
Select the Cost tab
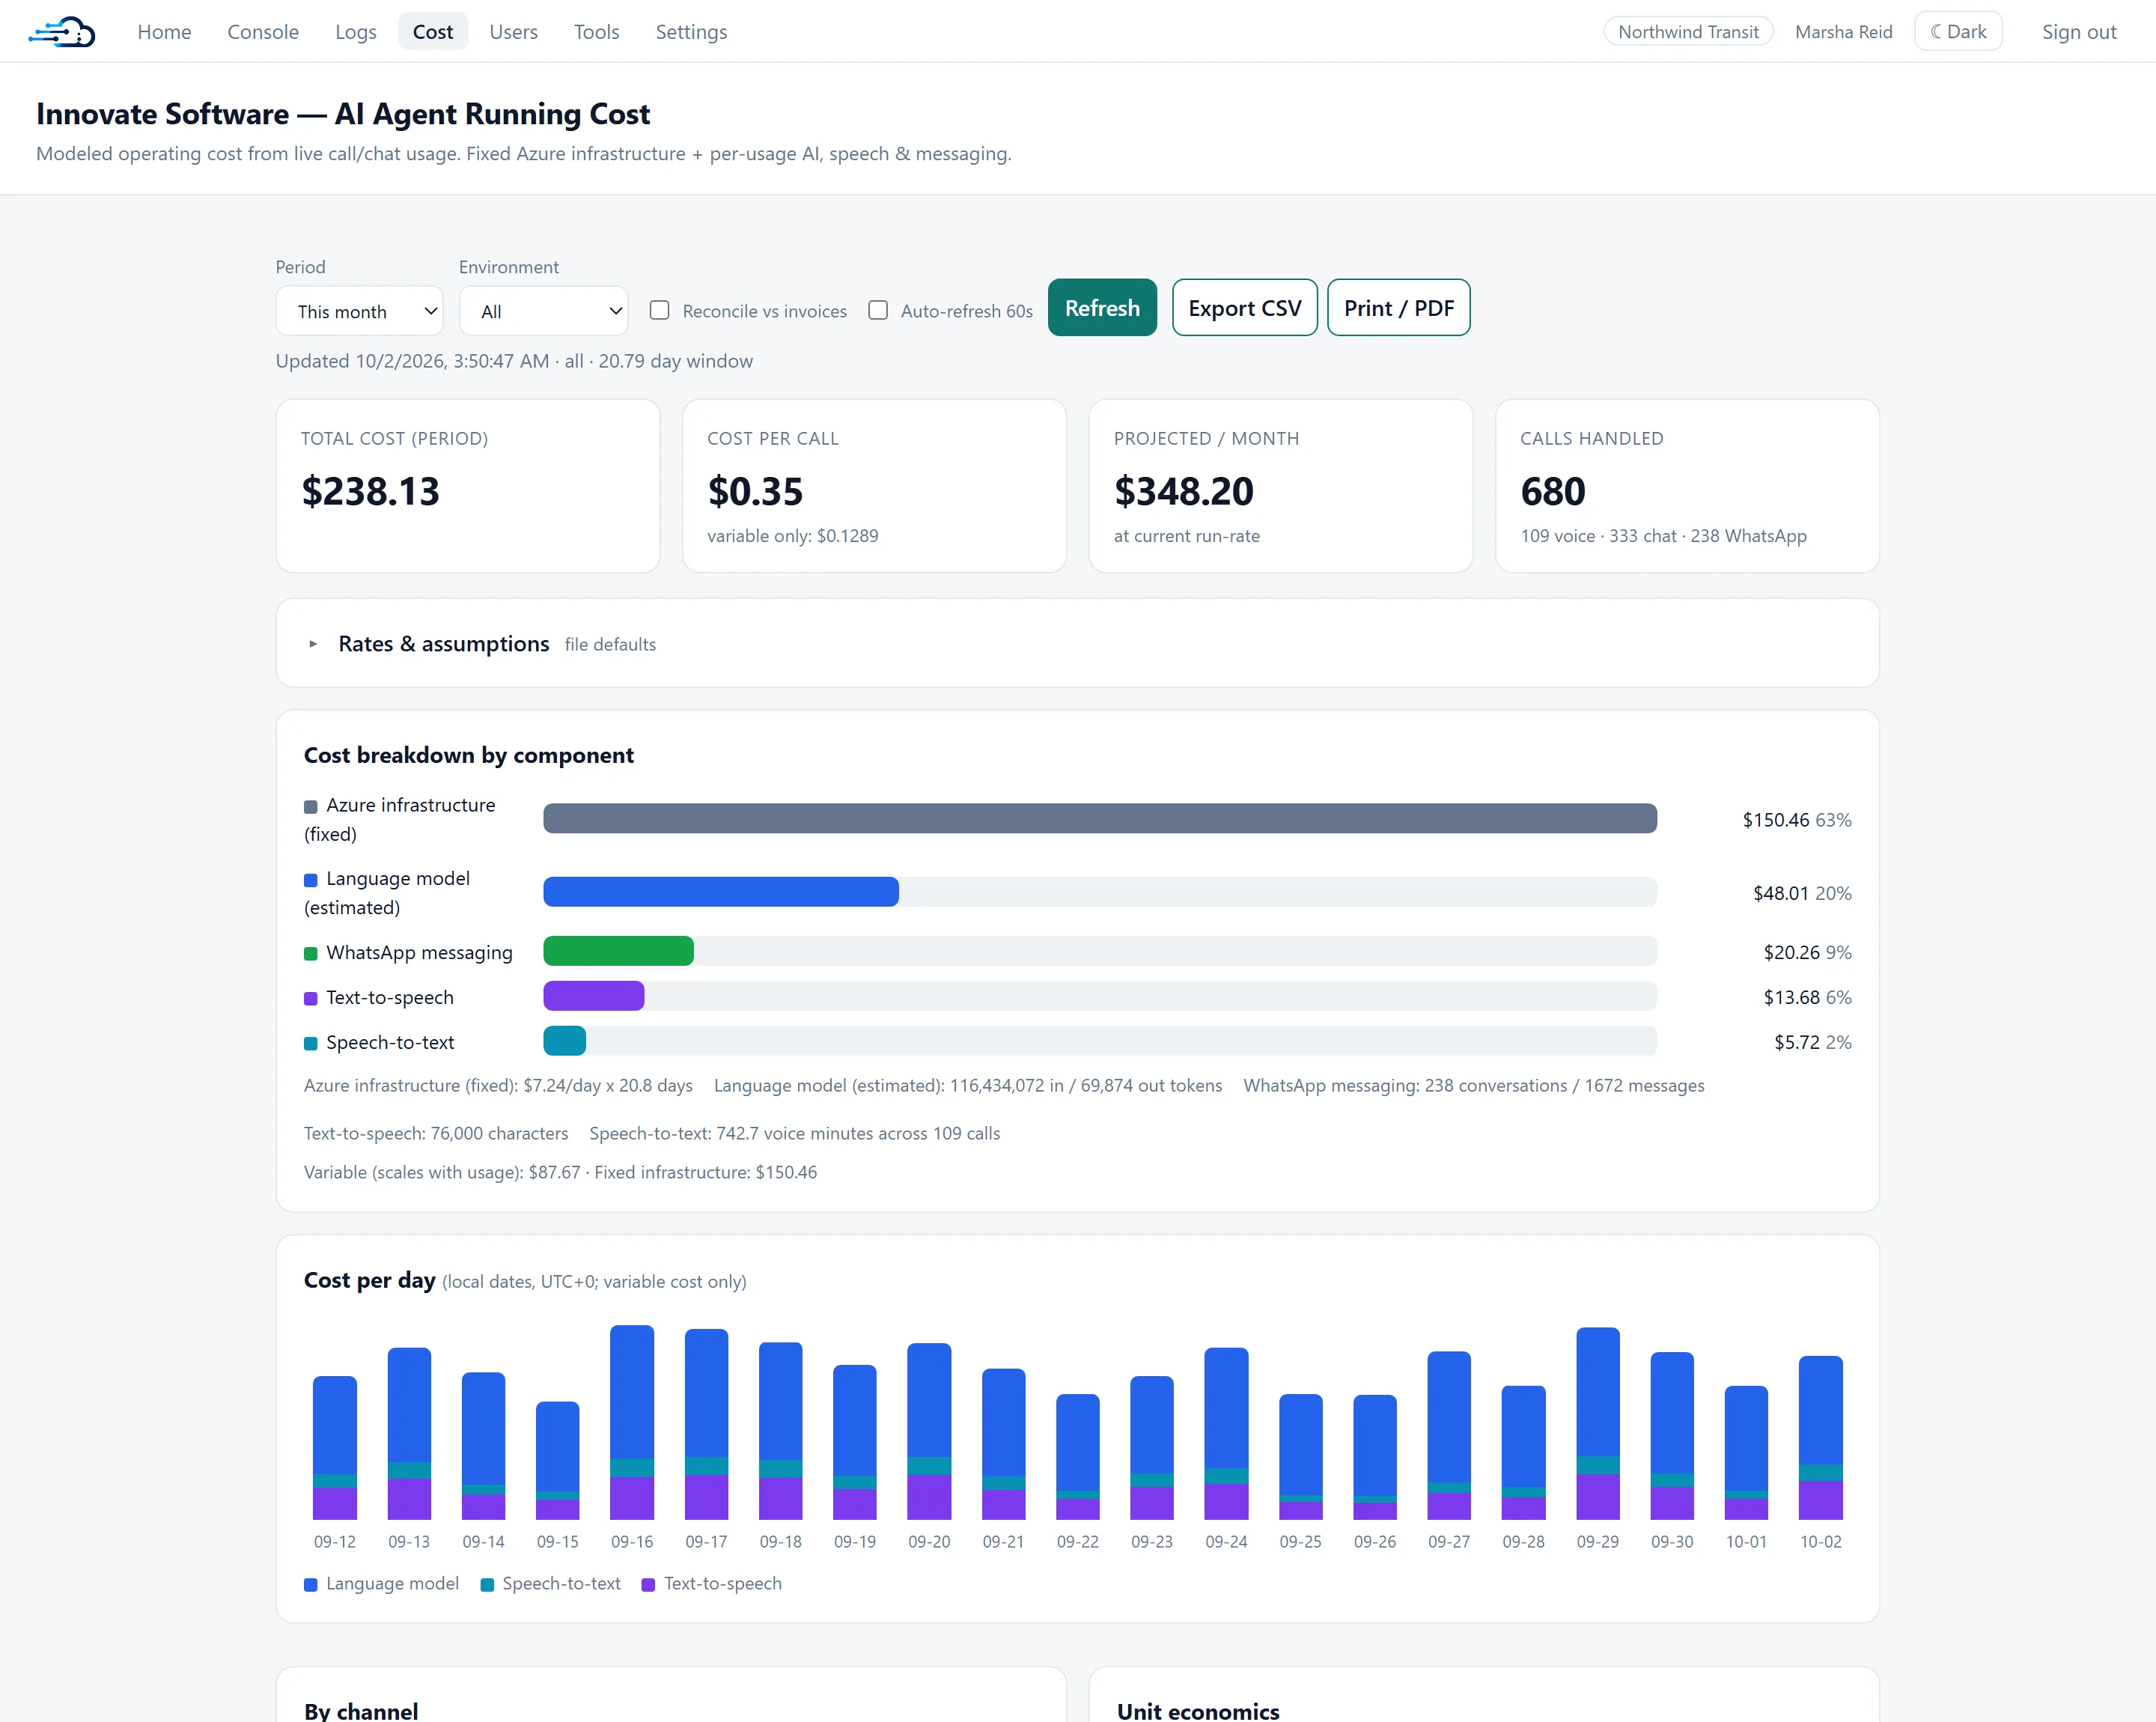(x=433, y=32)
